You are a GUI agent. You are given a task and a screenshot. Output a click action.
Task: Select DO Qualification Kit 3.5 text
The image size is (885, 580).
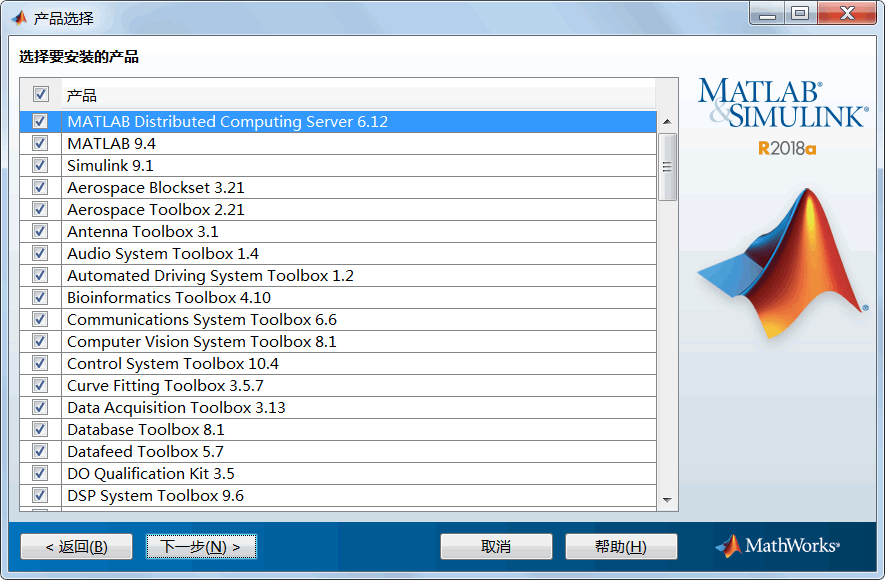[x=151, y=473]
